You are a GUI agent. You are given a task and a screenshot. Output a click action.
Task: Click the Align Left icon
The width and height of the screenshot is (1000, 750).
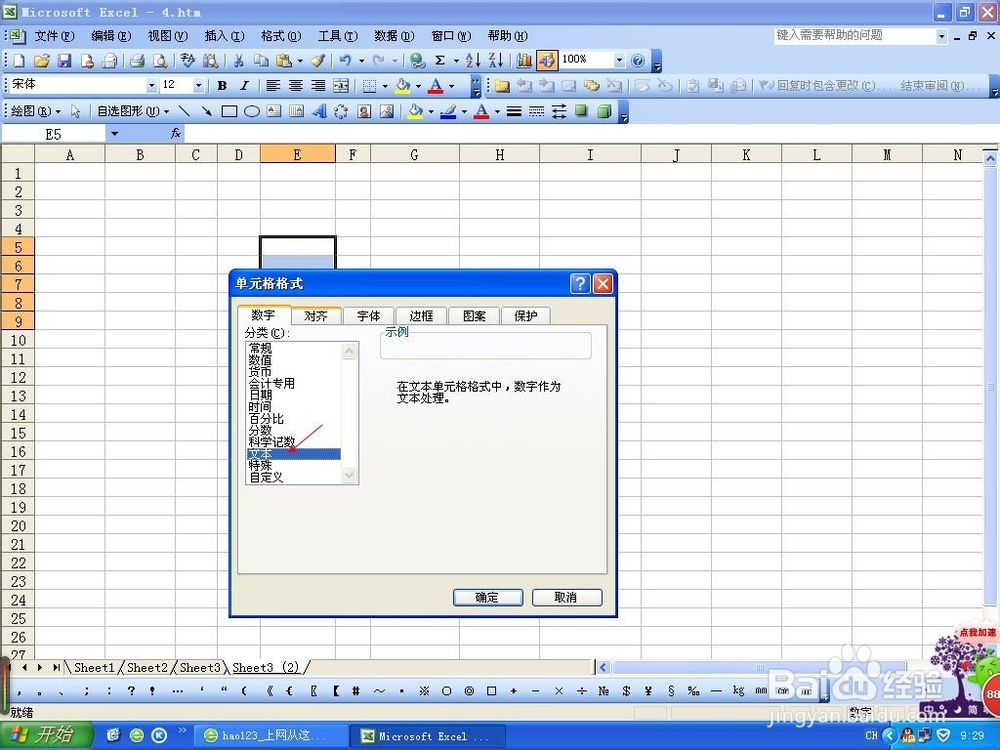(273, 85)
